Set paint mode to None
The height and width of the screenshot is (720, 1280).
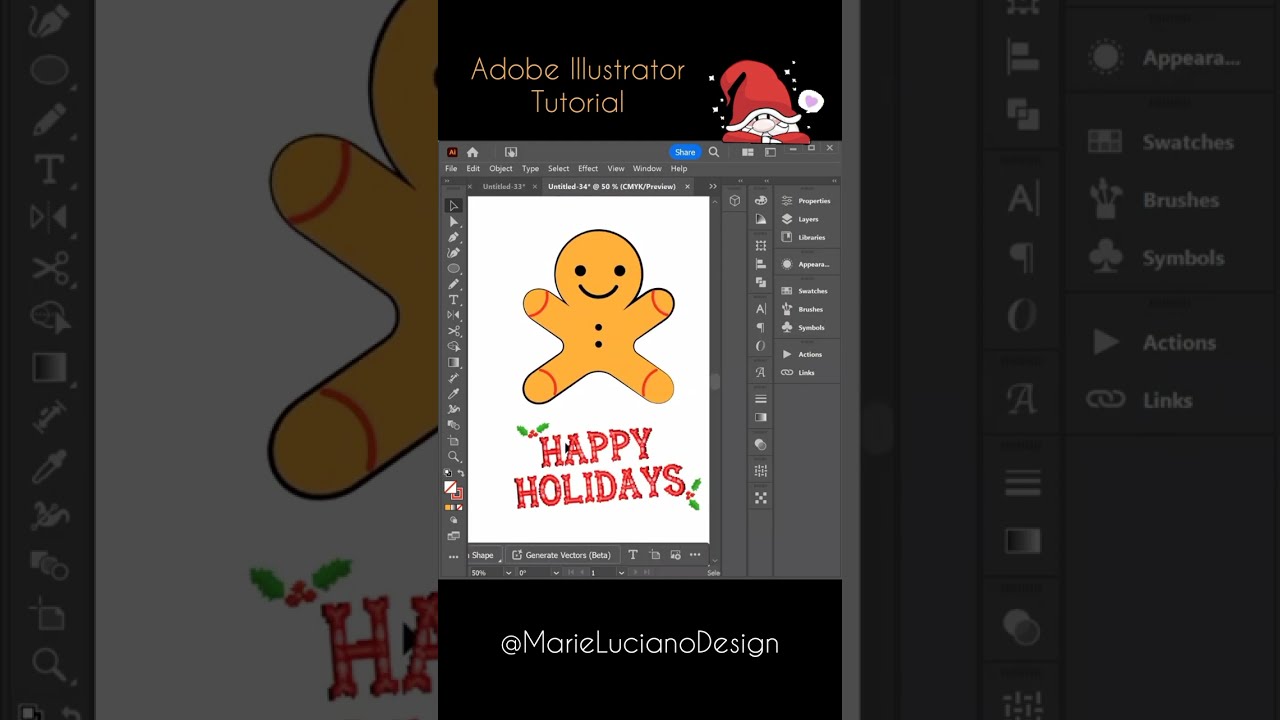coord(460,507)
